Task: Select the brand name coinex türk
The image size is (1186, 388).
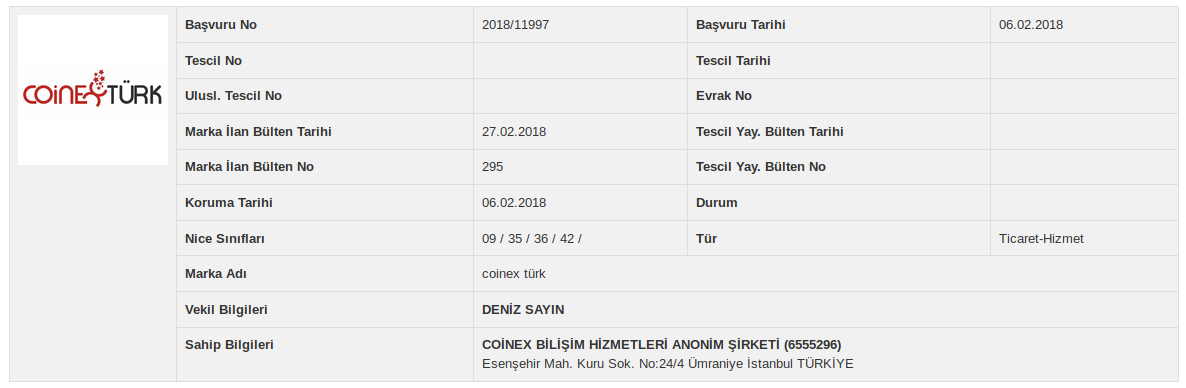Action: point(514,274)
